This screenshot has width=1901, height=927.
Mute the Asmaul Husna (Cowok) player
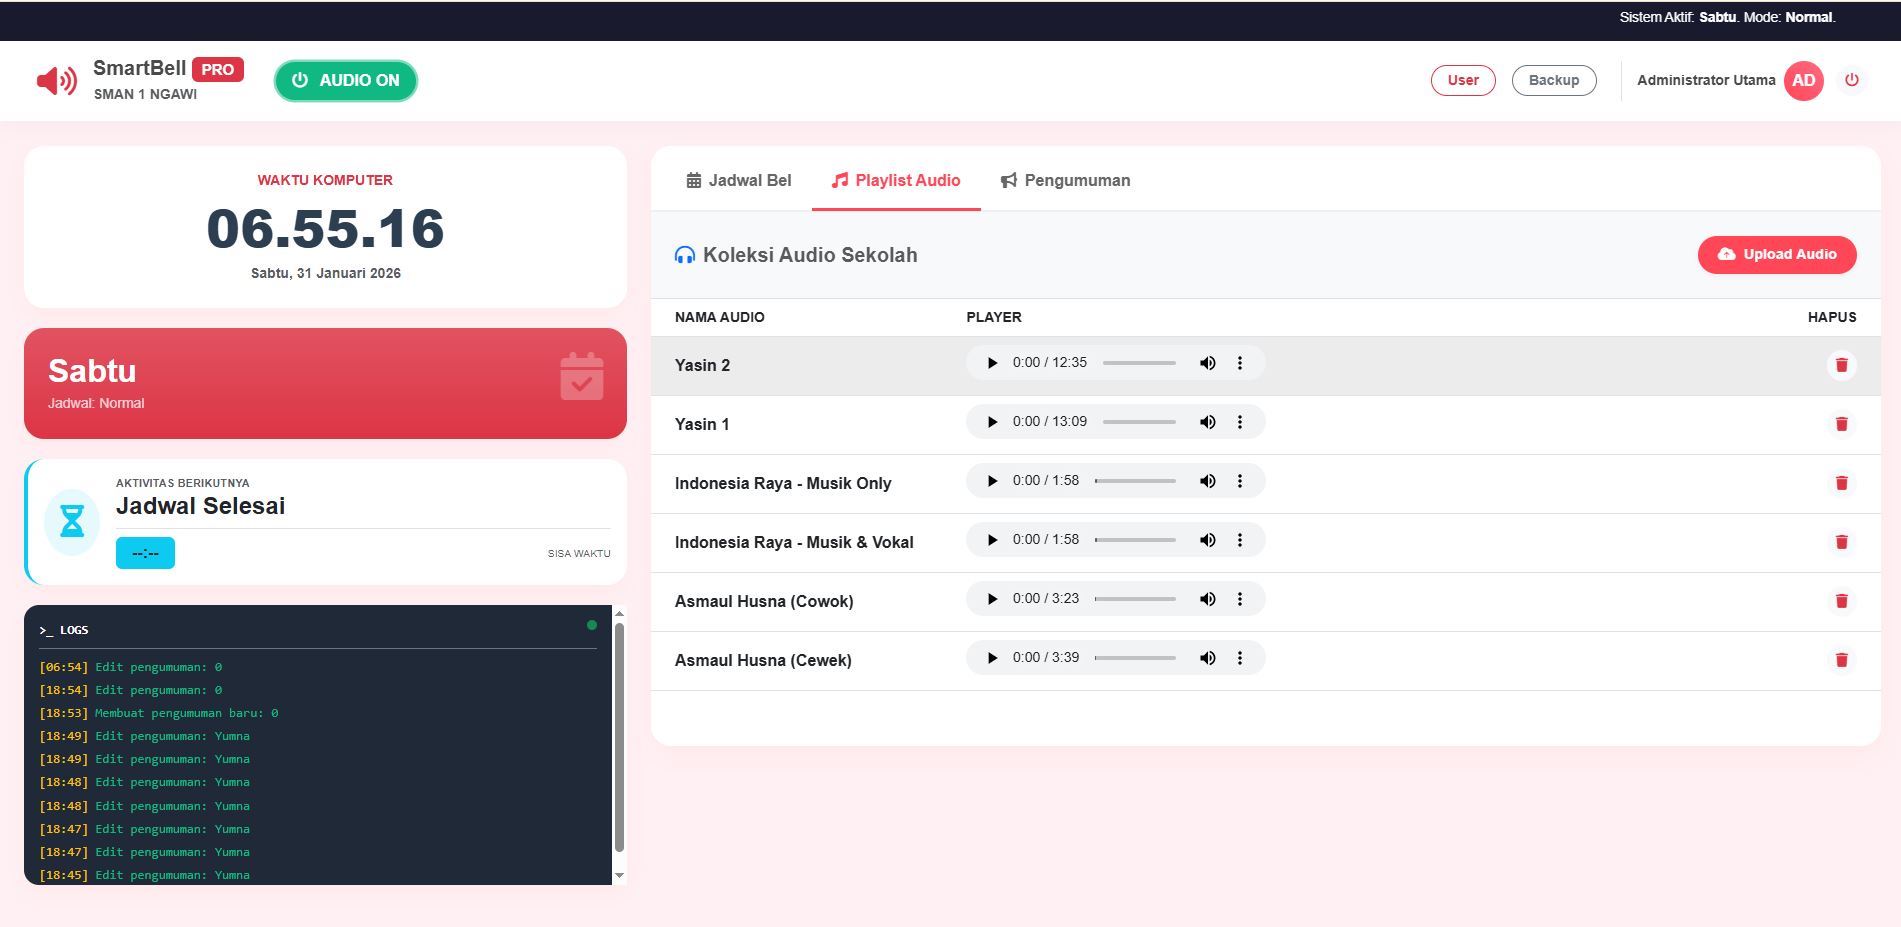(1207, 599)
